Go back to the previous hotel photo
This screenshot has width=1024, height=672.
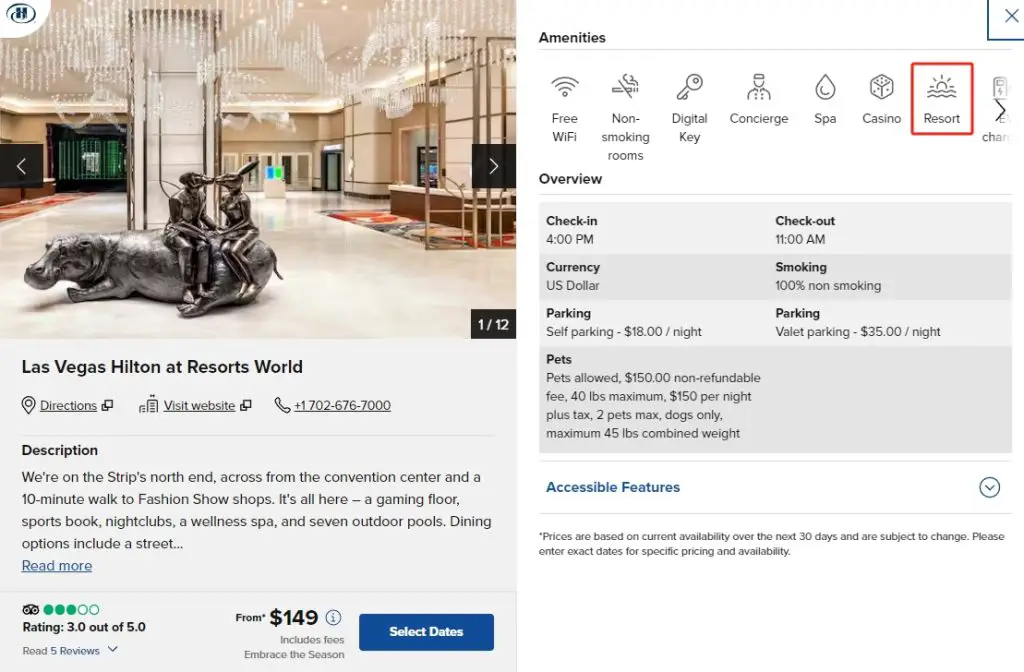pos(22,165)
